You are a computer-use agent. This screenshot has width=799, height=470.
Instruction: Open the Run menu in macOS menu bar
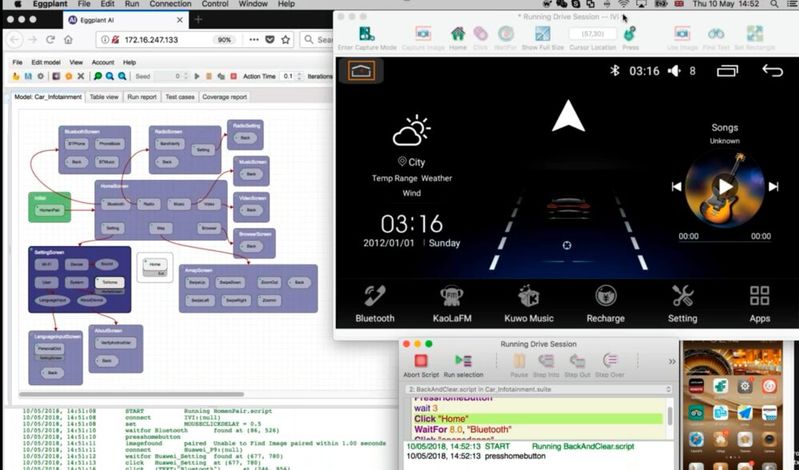[x=131, y=4]
